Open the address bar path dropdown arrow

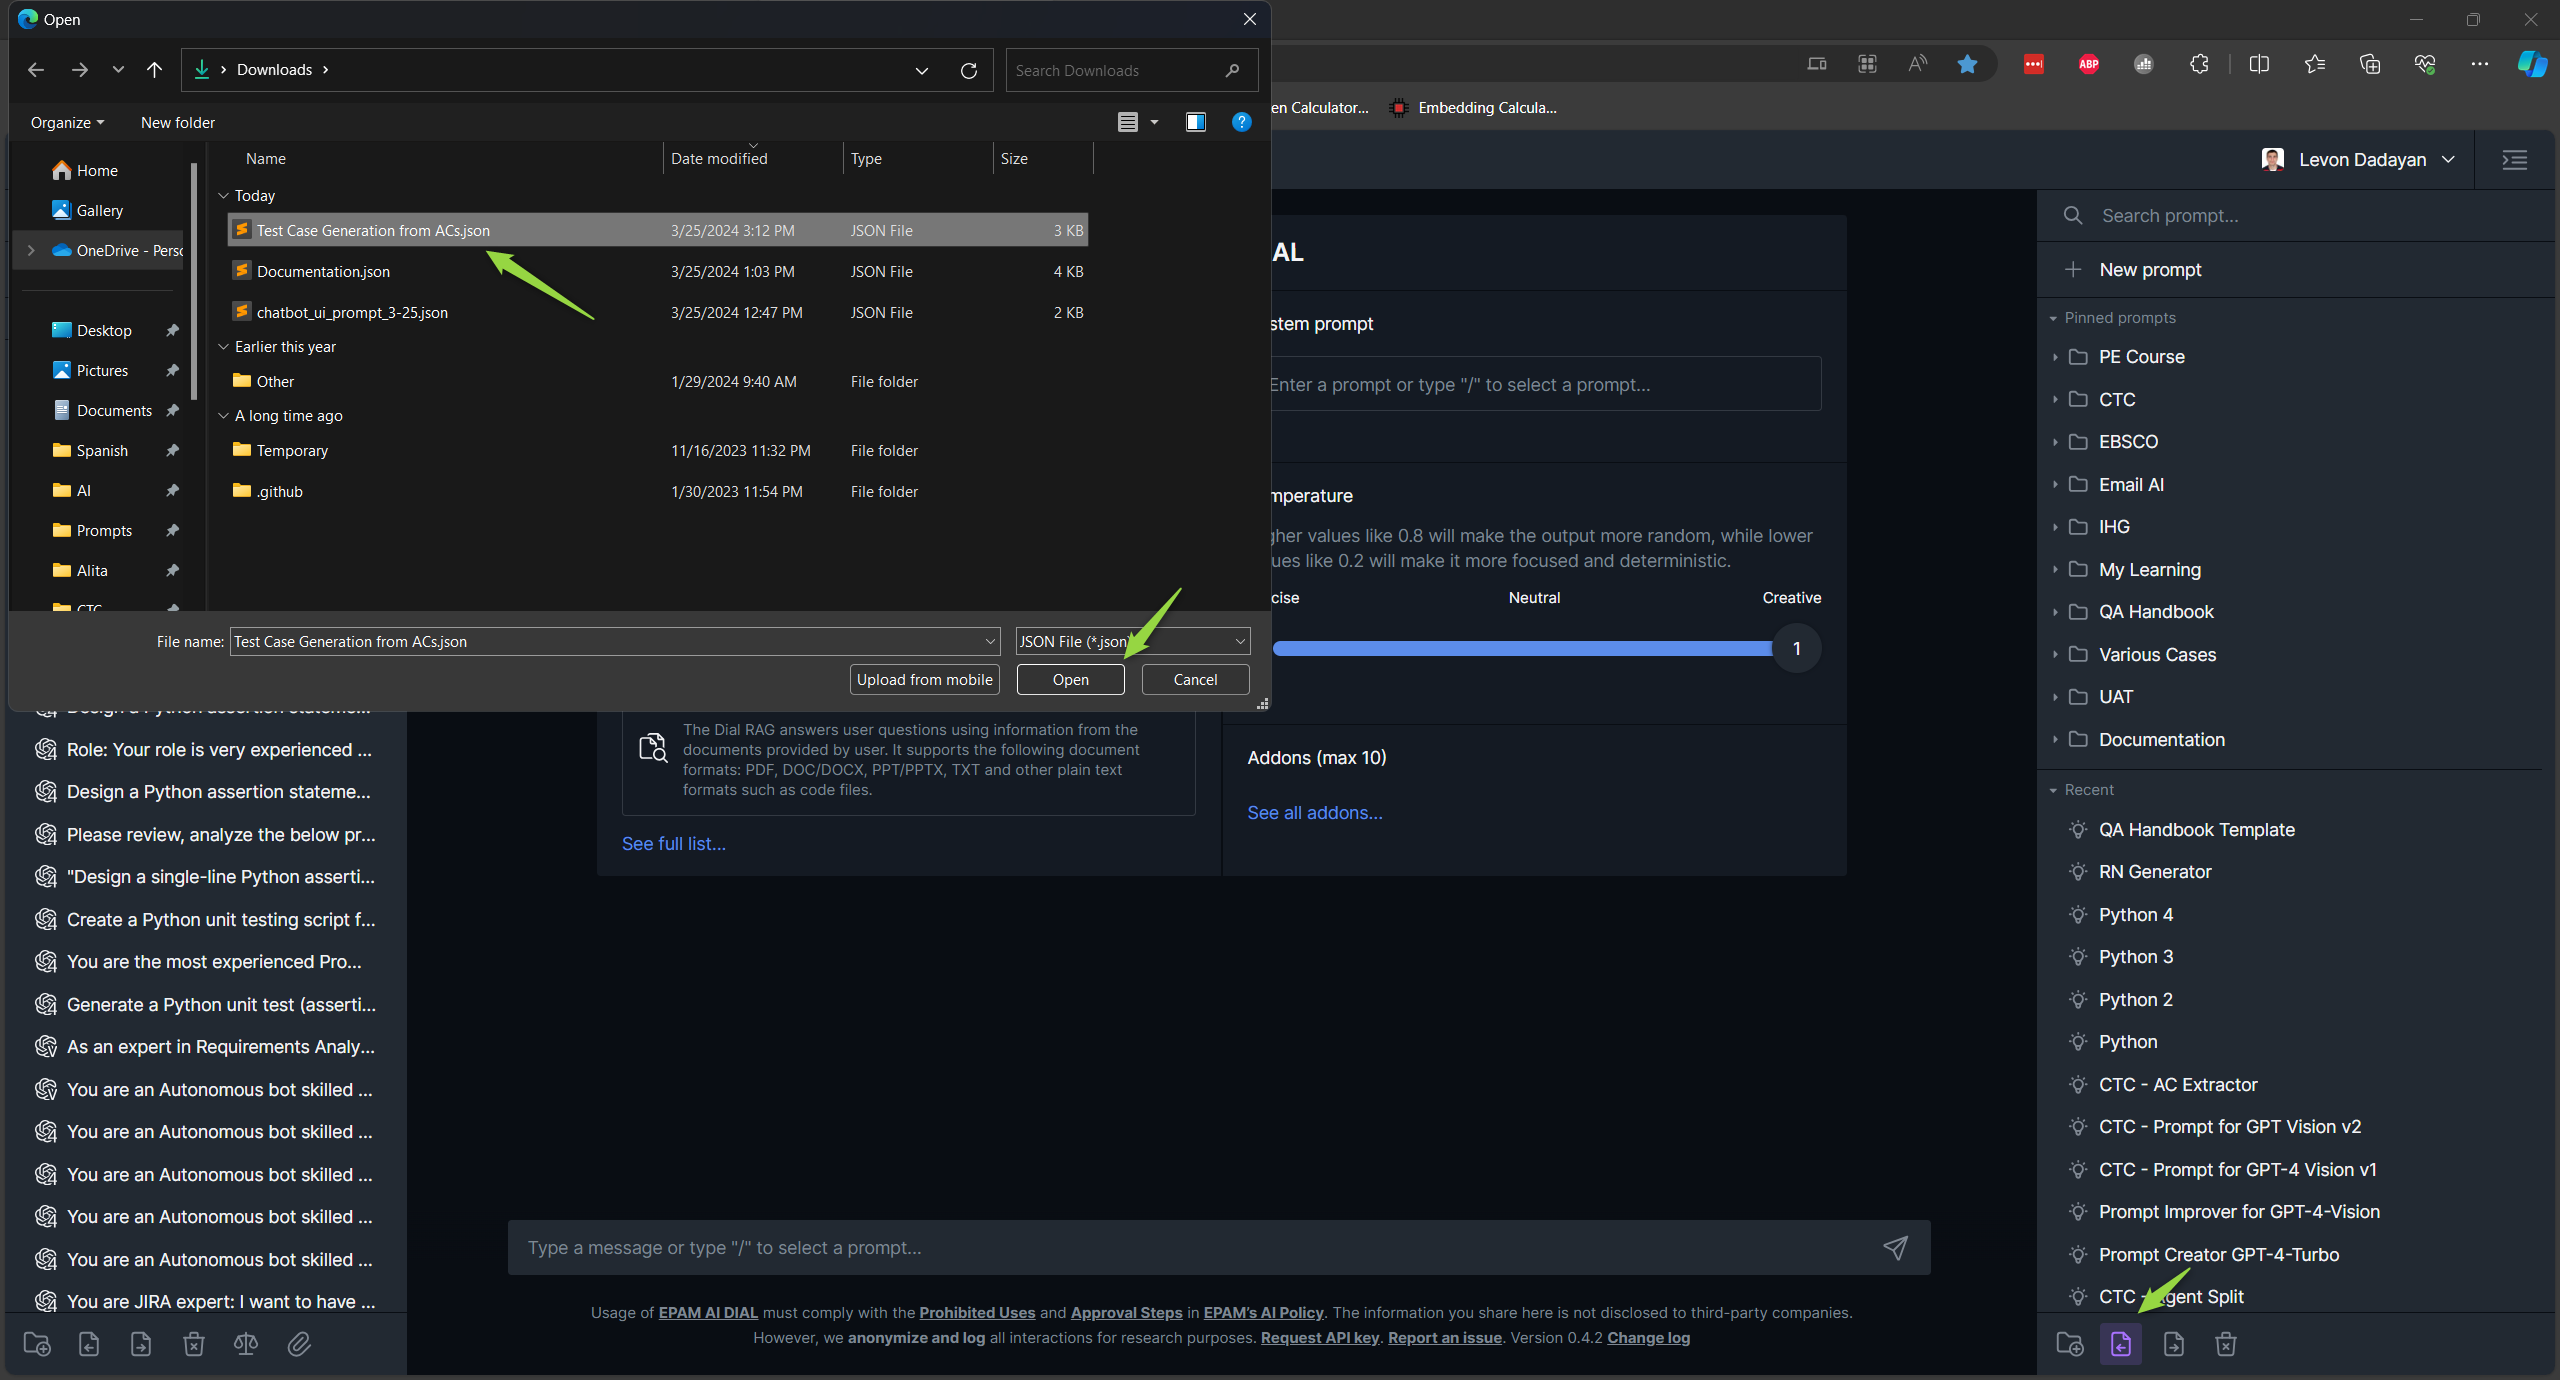[921, 70]
